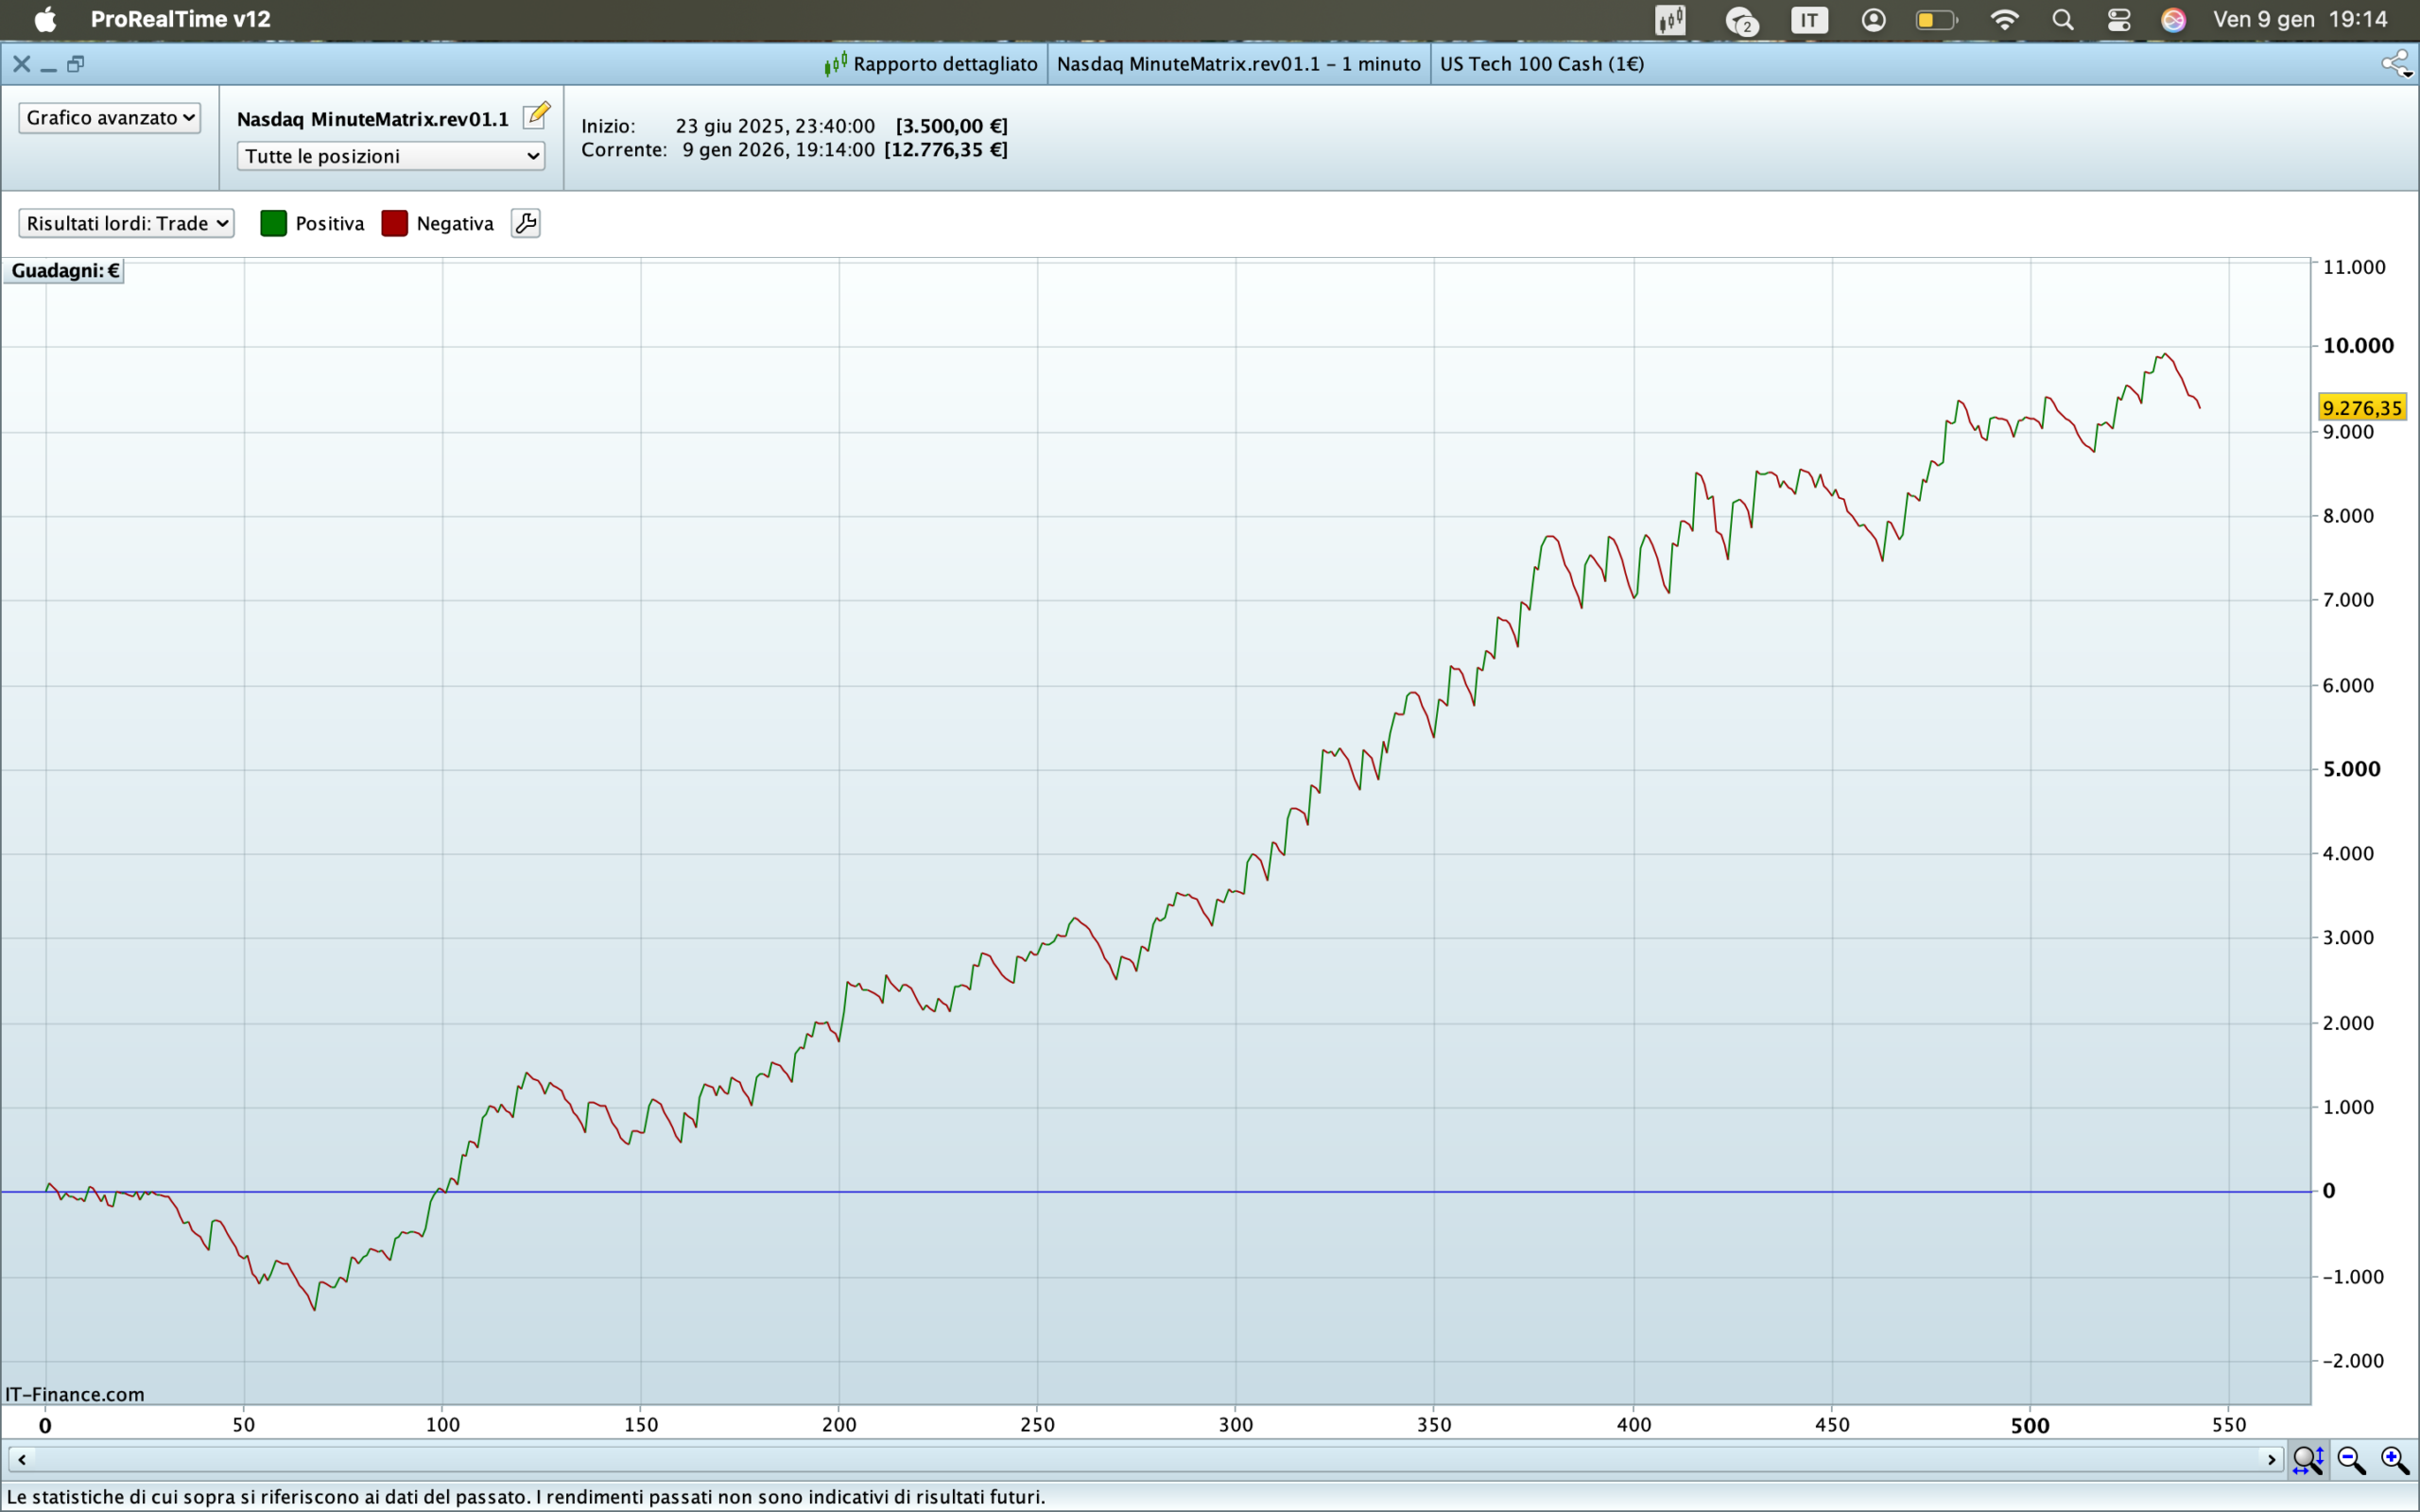
Task: Open the Grafico avanzato dropdown
Action: pos(109,118)
